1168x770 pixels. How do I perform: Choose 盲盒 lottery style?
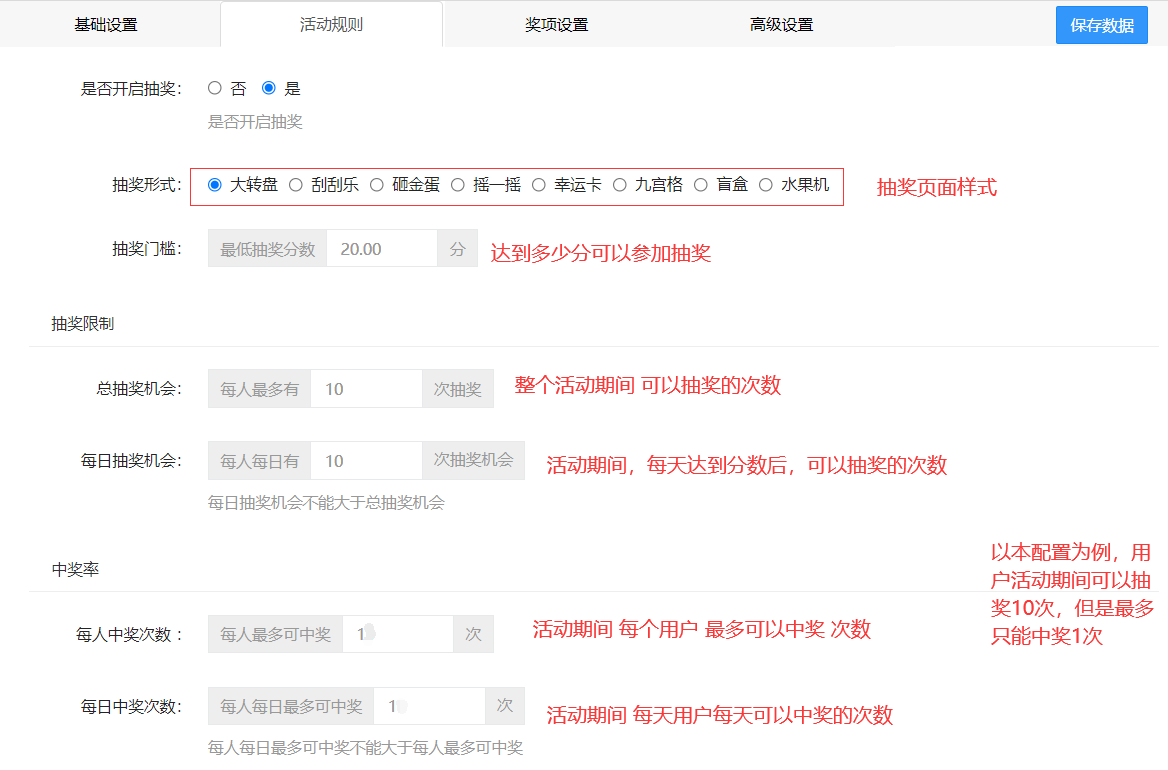point(701,185)
